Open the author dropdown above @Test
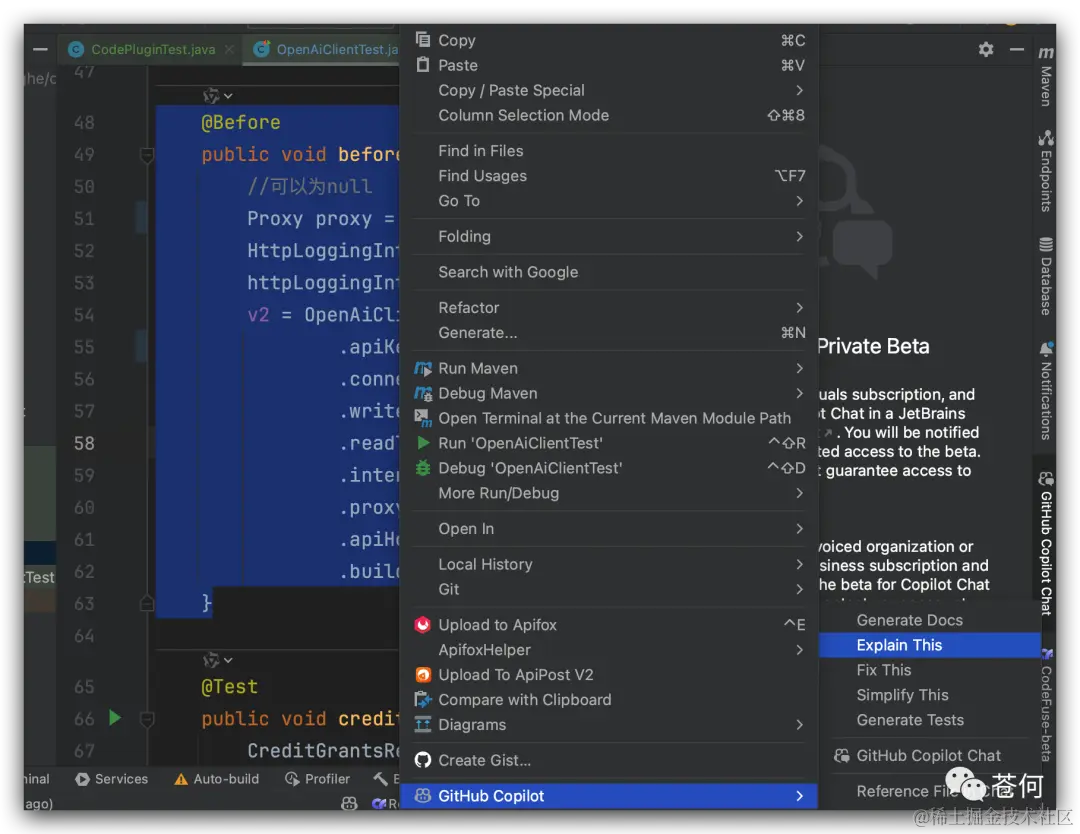Viewport: 1080px width, 834px height. (218, 660)
